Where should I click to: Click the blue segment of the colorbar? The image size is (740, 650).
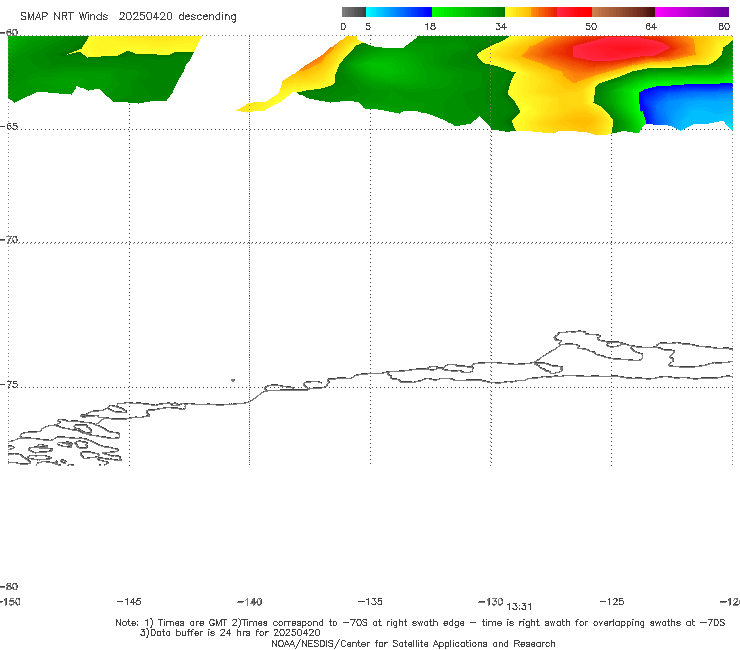pos(399,12)
